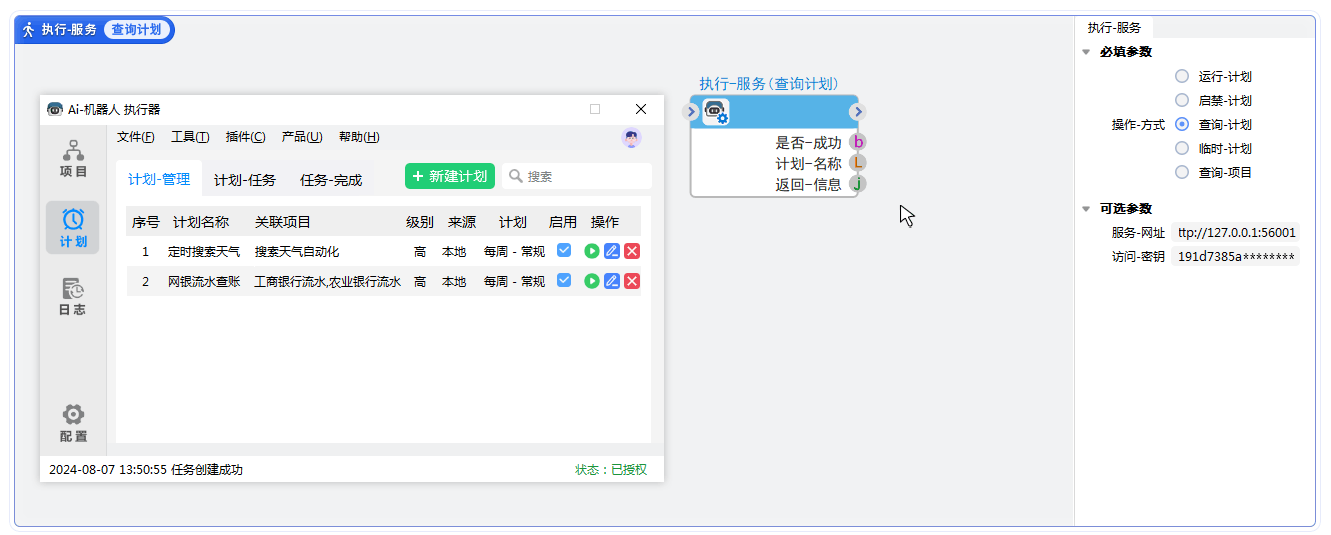The image size is (1331, 535).
Task: Toggle 启用 checkbox for 定时搜索天气
Action: click(564, 251)
